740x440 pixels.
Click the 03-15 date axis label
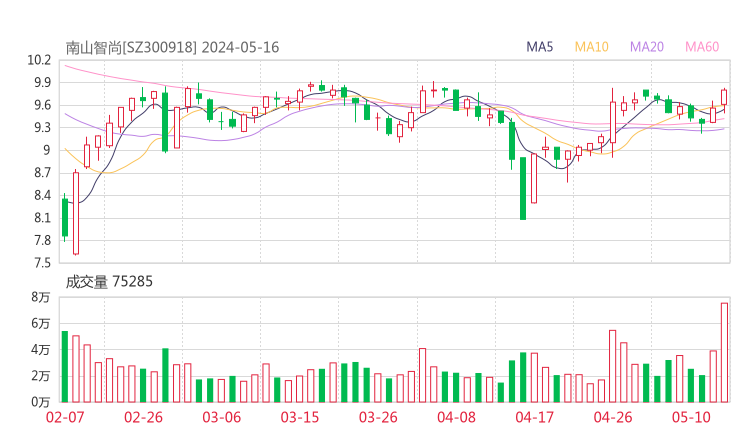pyautogui.click(x=300, y=417)
